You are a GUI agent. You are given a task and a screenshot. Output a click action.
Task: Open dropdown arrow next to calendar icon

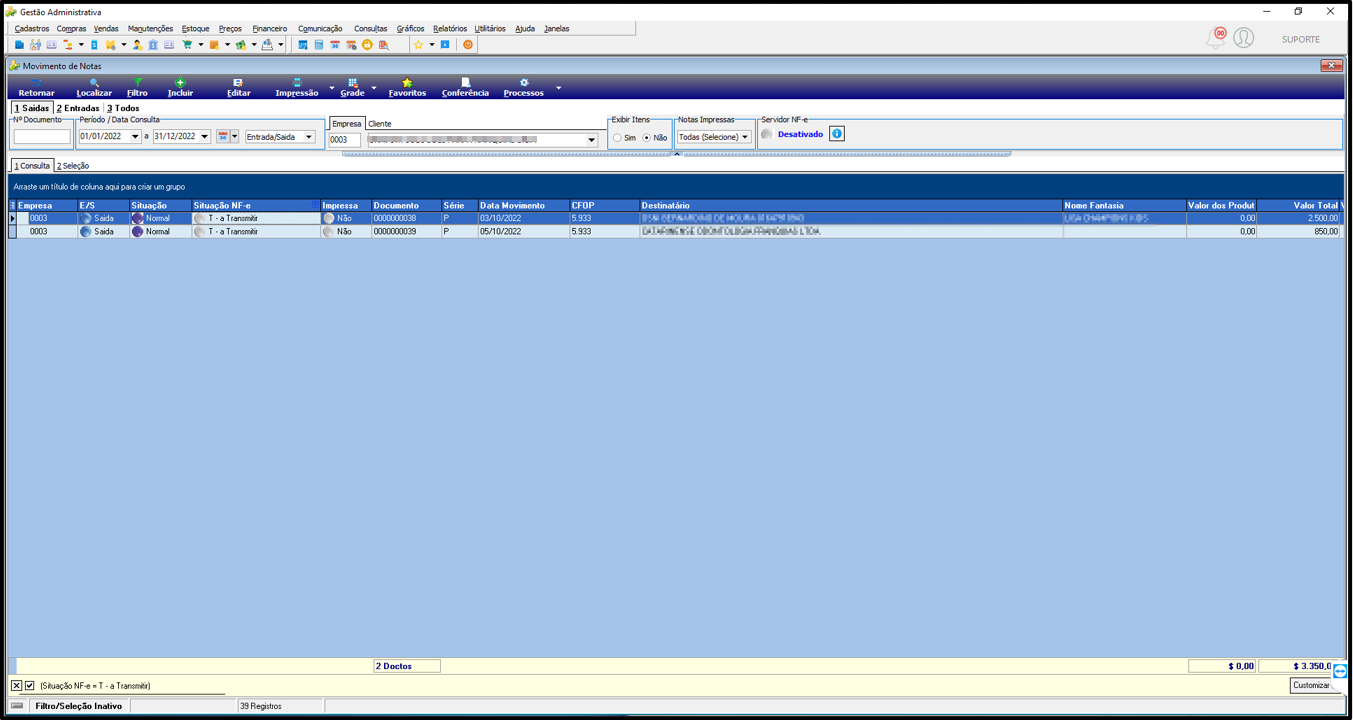[235, 137]
